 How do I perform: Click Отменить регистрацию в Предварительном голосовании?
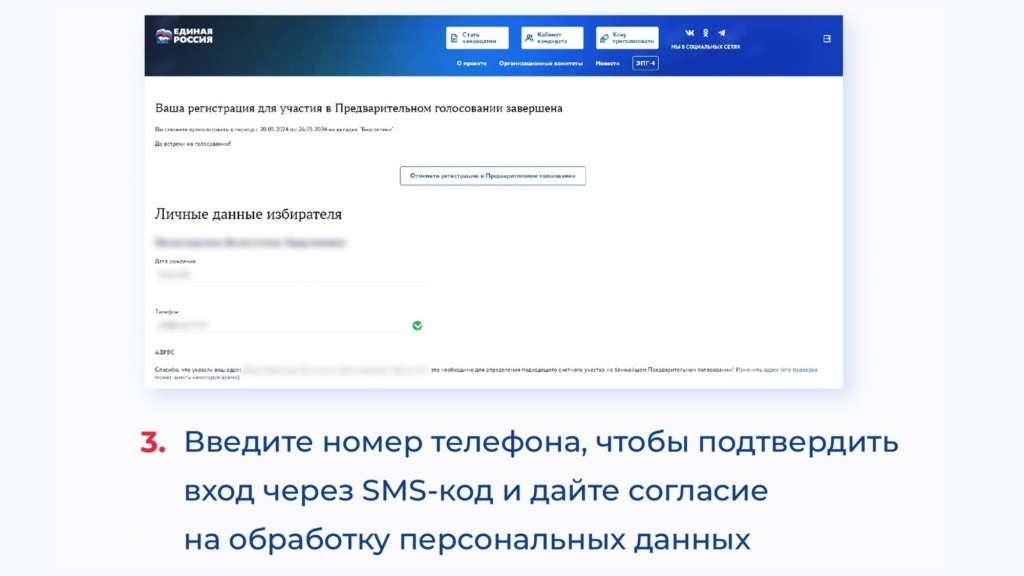[492, 174]
